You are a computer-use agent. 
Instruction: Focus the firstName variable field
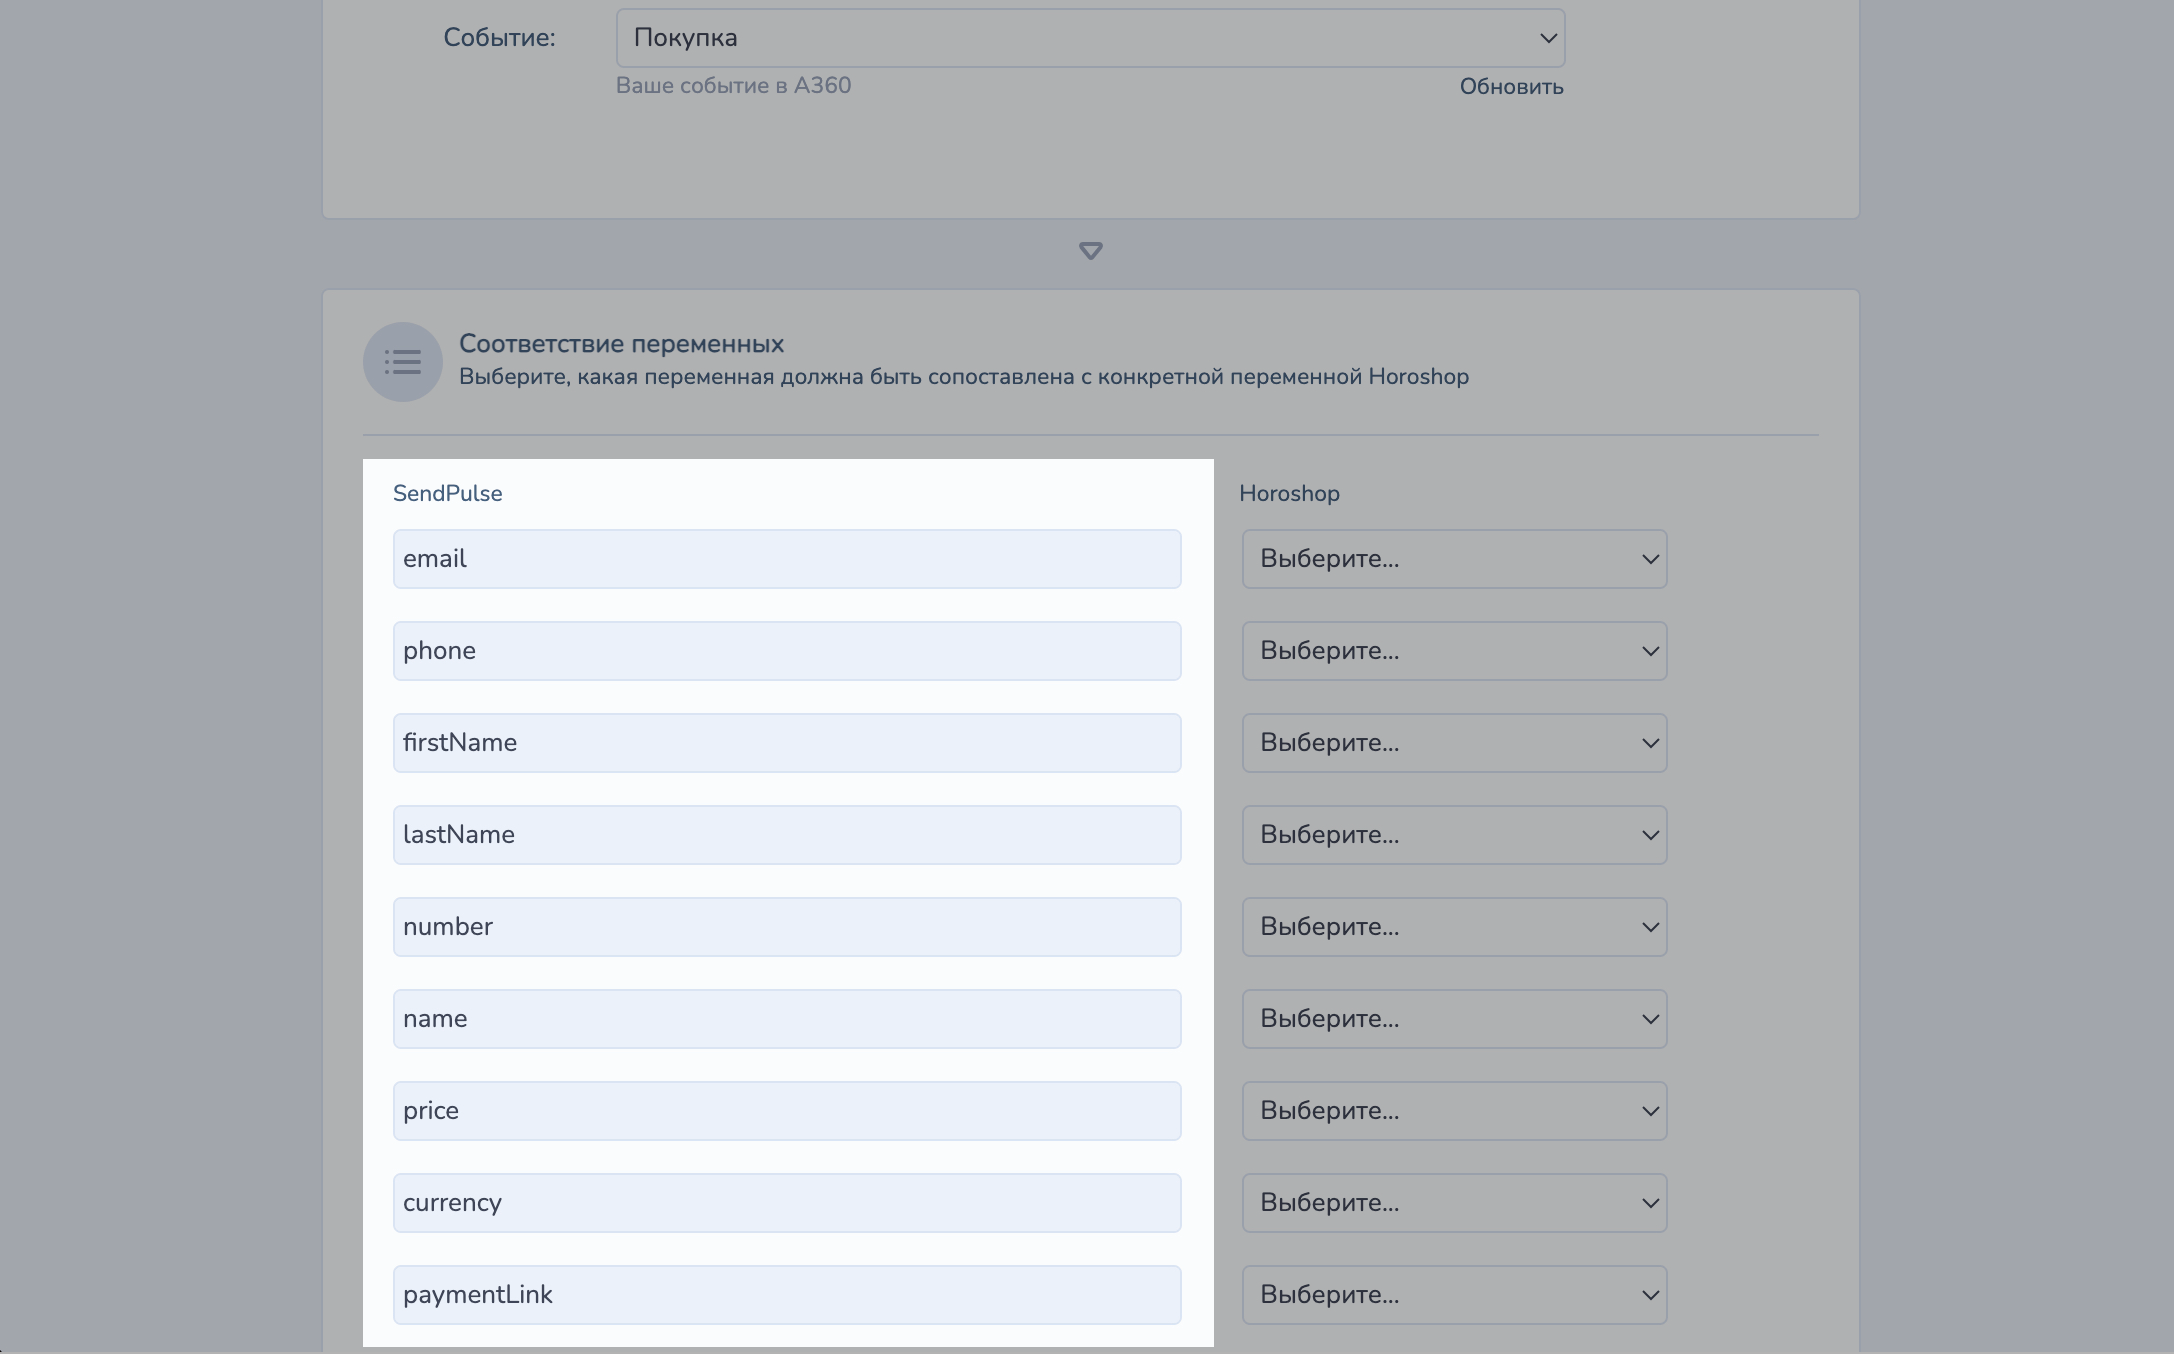click(x=786, y=743)
